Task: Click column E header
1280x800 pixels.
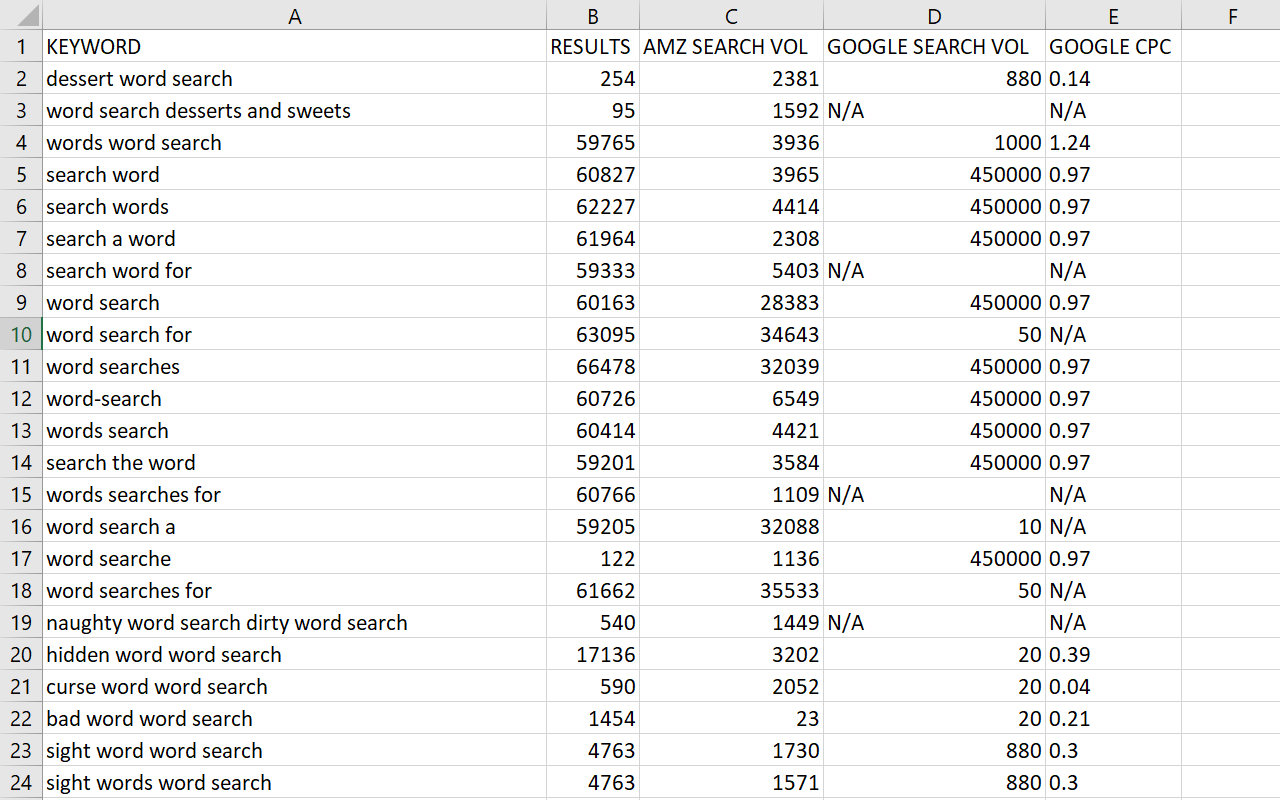Action: tap(1113, 15)
